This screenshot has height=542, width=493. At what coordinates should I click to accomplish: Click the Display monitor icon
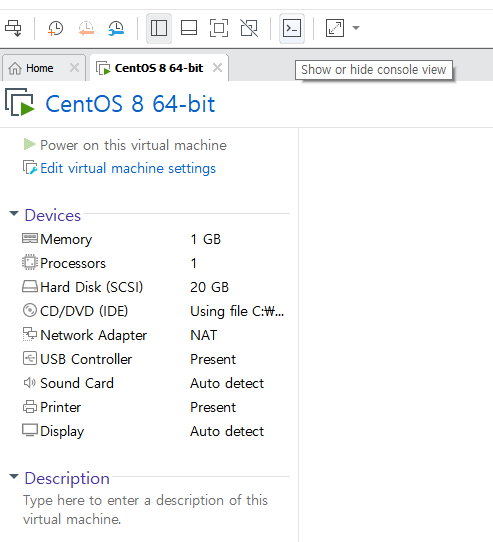tap(30, 430)
